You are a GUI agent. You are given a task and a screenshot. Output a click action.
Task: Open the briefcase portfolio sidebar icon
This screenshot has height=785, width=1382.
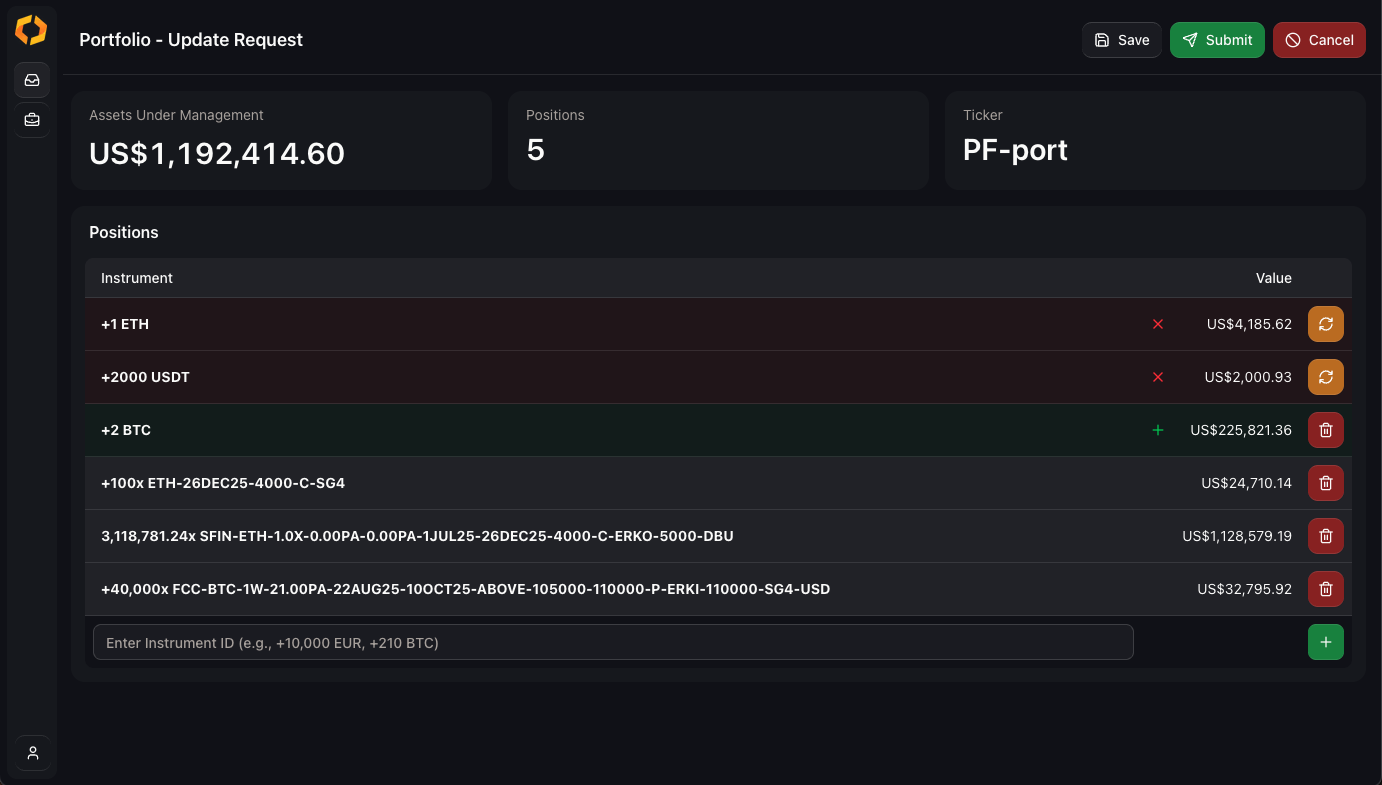pos(32,120)
